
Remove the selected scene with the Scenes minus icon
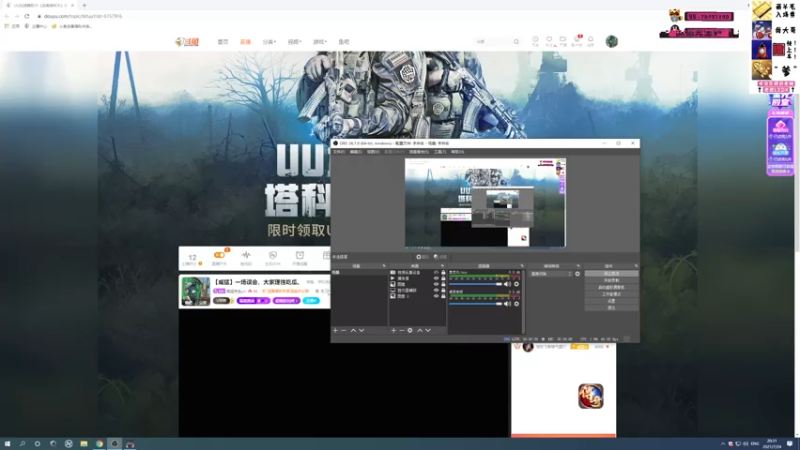pos(343,331)
